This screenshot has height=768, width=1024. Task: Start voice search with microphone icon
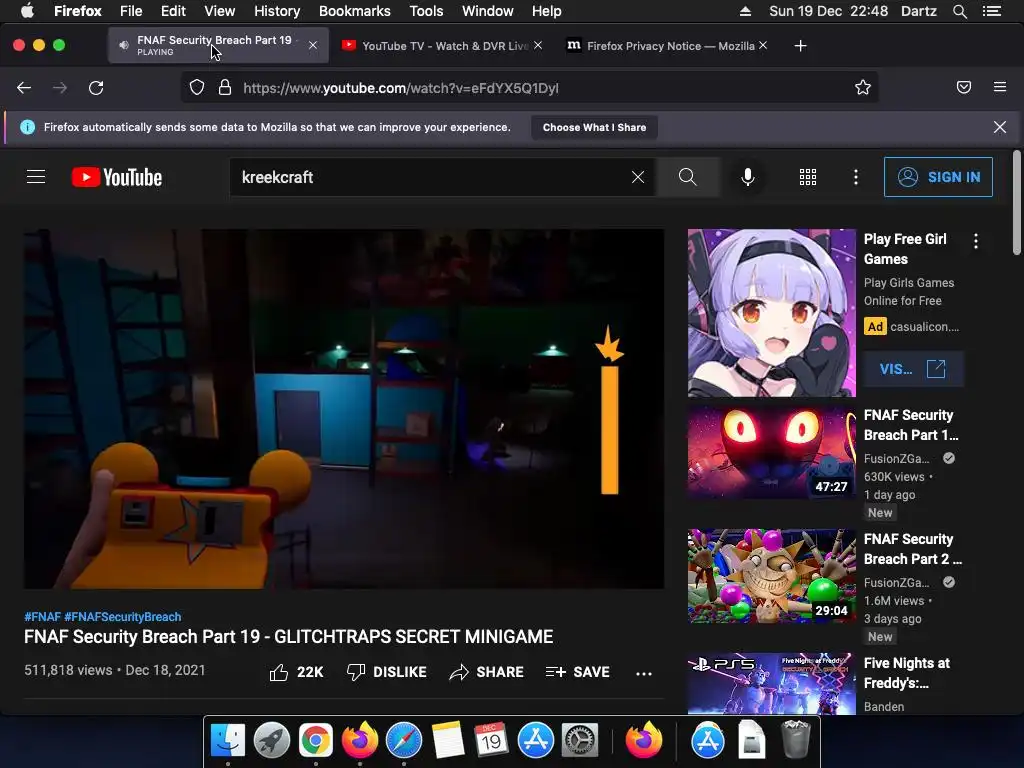[748, 177]
